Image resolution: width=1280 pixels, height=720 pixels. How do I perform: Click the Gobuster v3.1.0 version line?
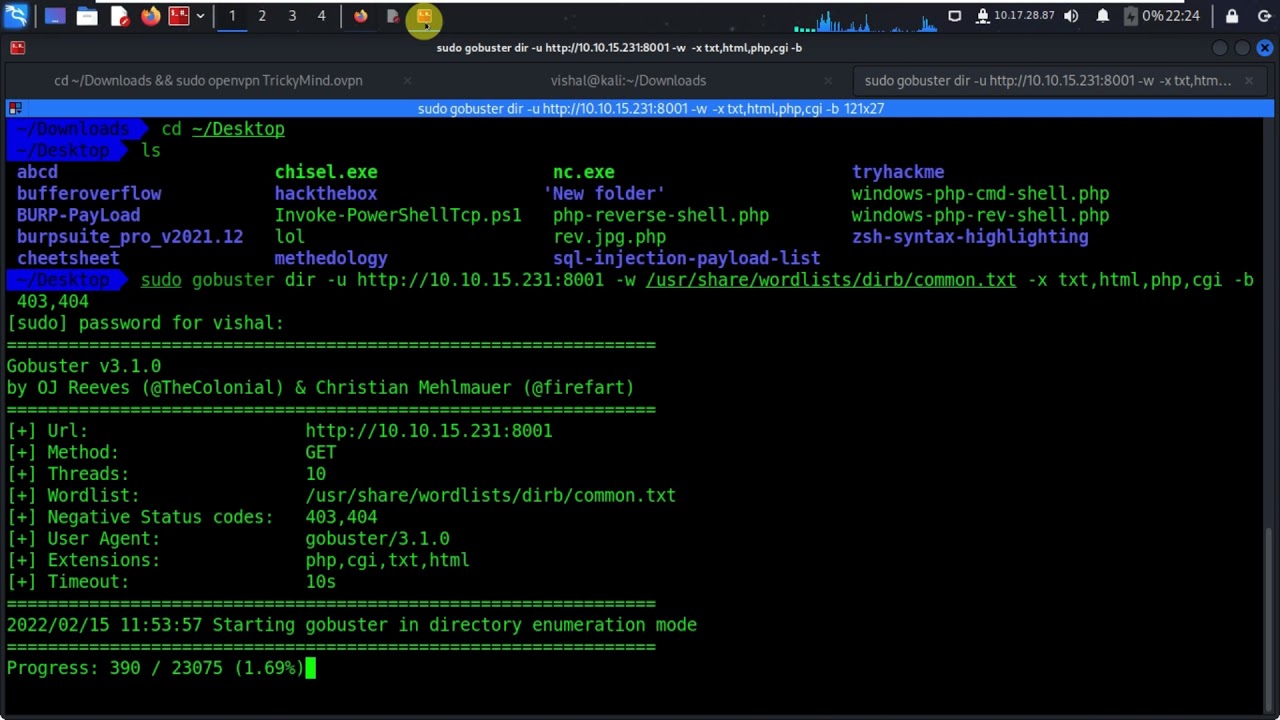84,366
